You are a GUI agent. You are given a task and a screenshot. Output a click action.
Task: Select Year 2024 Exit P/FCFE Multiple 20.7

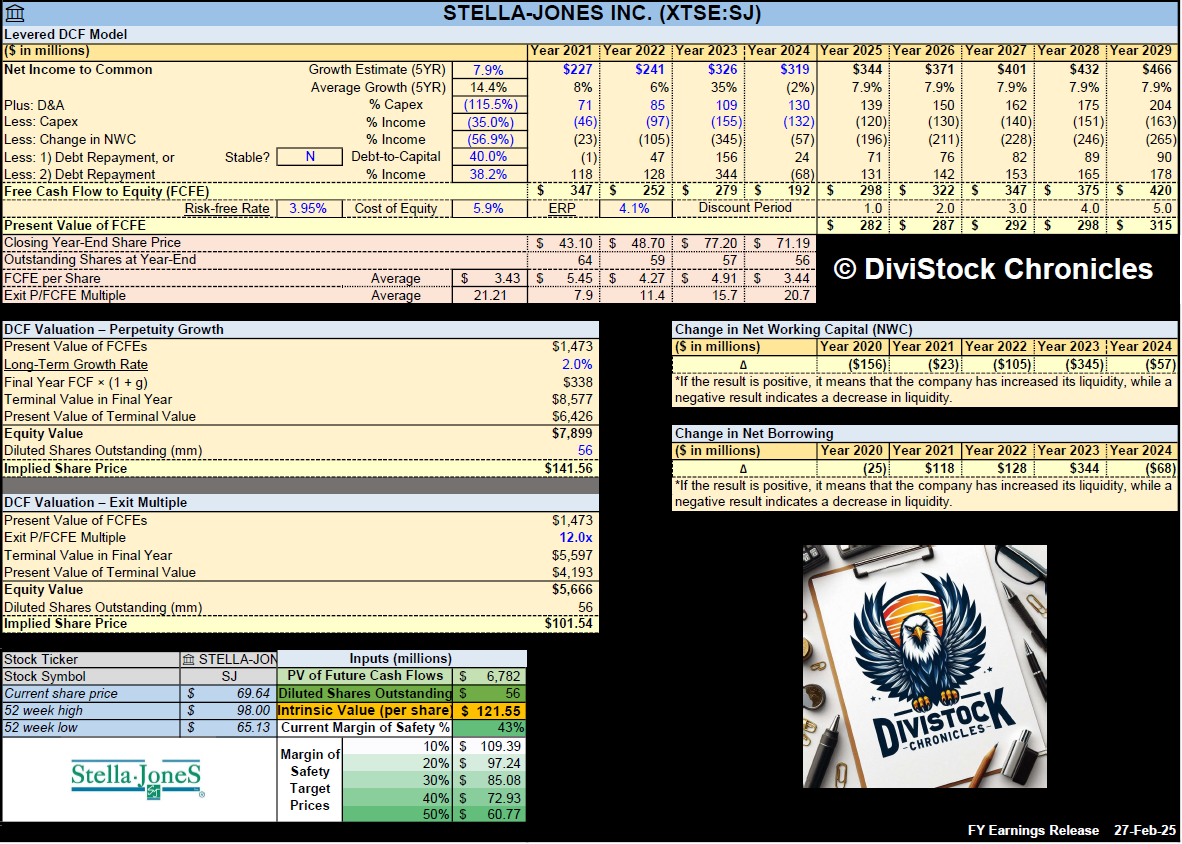[780, 295]
